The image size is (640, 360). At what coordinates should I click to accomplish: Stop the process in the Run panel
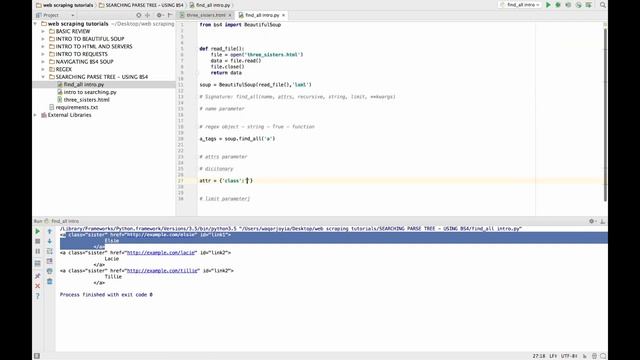coord(38,241)
